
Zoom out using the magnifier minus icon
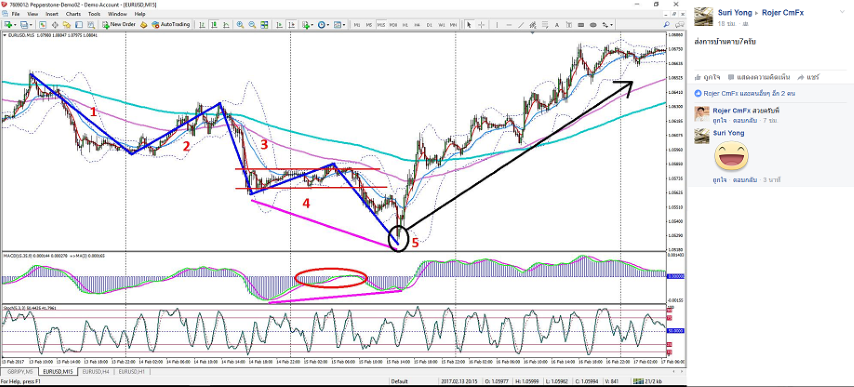click(x=252, y=24)
